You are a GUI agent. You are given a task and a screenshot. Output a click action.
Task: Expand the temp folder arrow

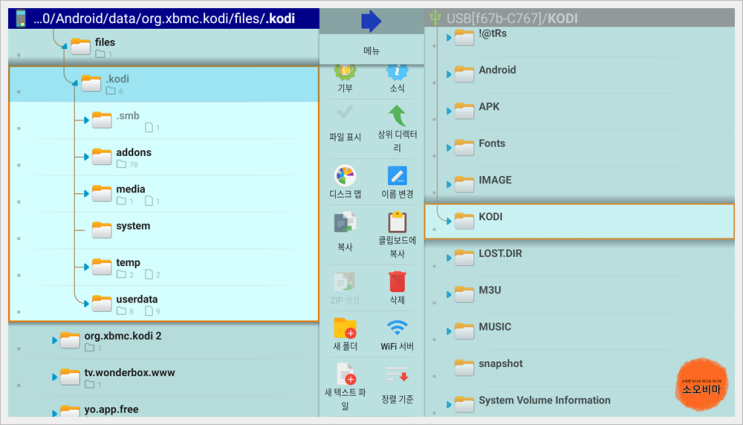(x=86, y=267)
